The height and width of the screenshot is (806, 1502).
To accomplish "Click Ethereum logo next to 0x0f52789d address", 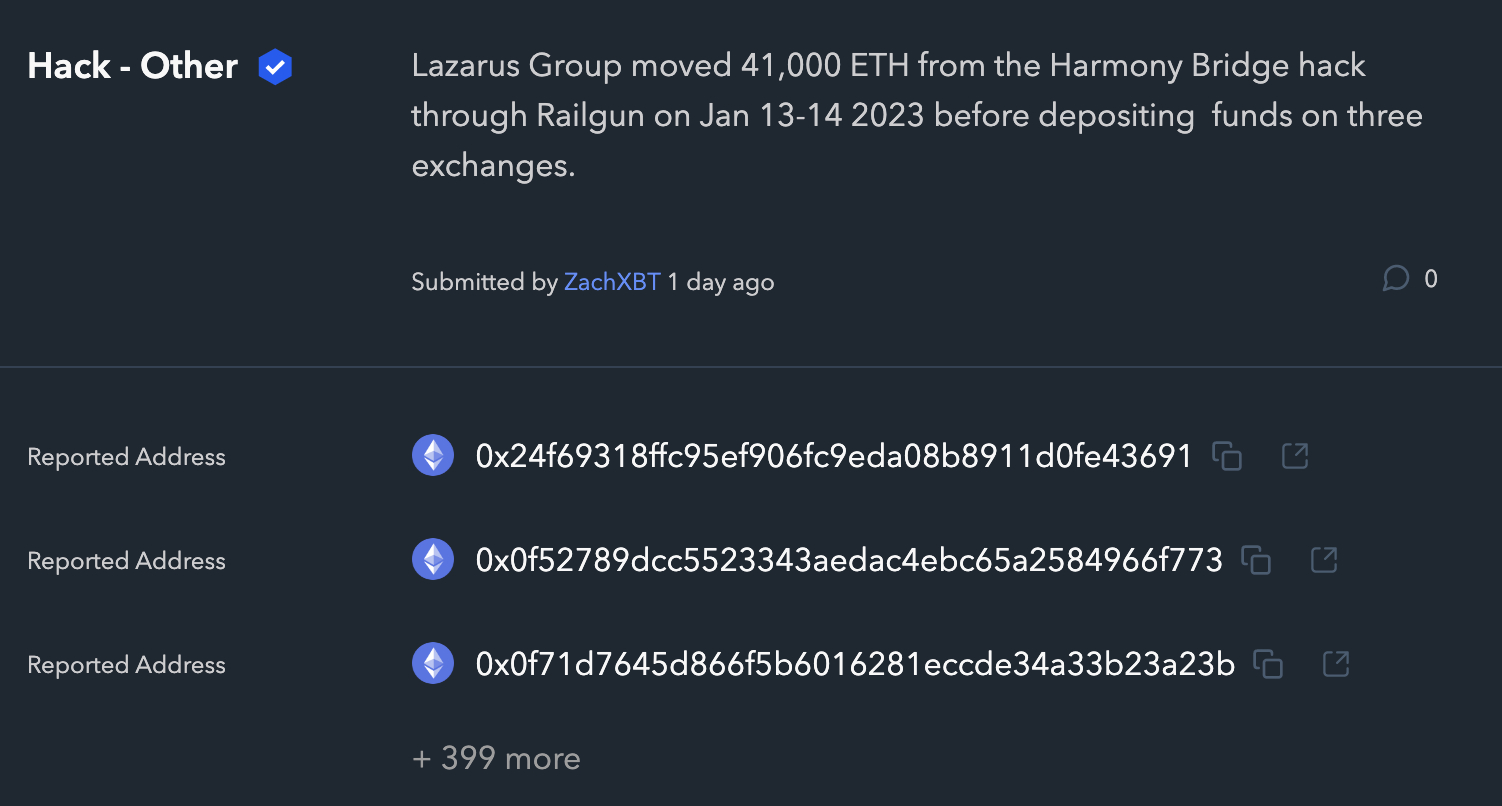I will point(433,561).
